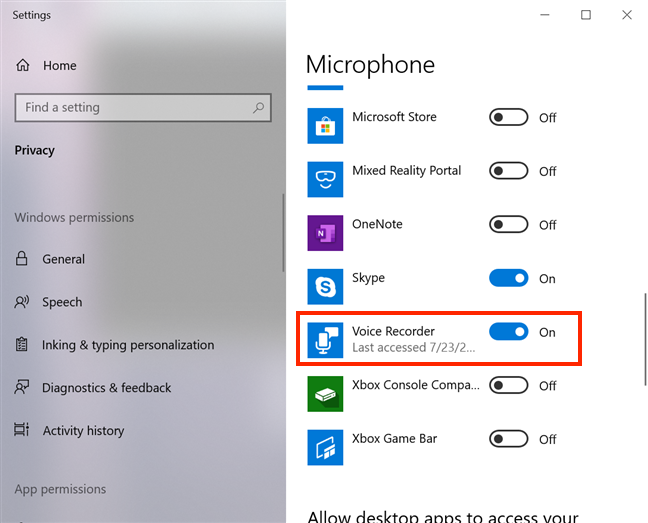Image resolution: width=648 pixels, height=523 pixels.
Task: Click the Microsoft Store label
Action: (x=394, y=117)
